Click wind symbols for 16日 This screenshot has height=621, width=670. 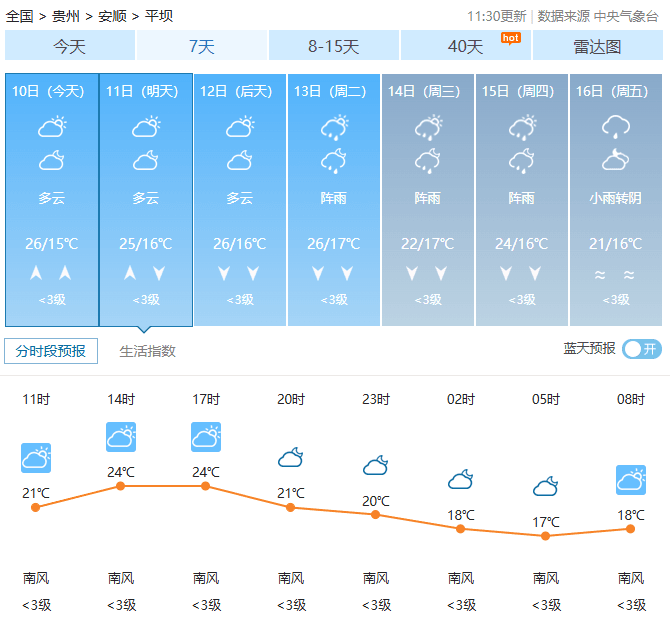coord(615,274)
